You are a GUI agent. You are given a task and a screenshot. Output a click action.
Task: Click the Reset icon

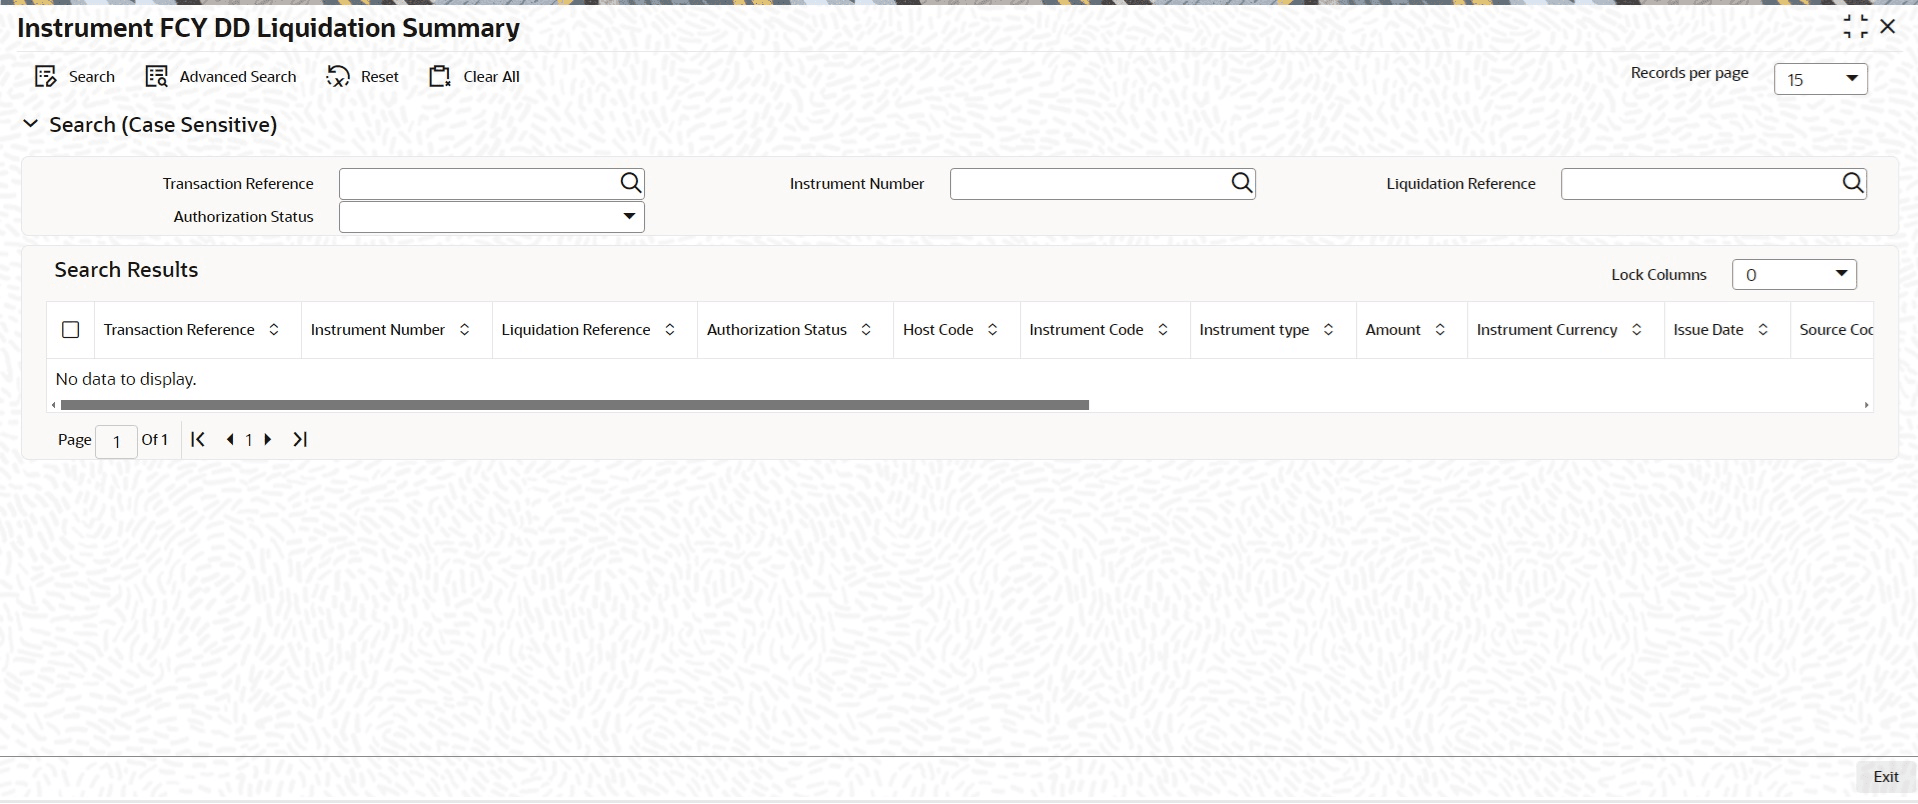pos(338,77)
